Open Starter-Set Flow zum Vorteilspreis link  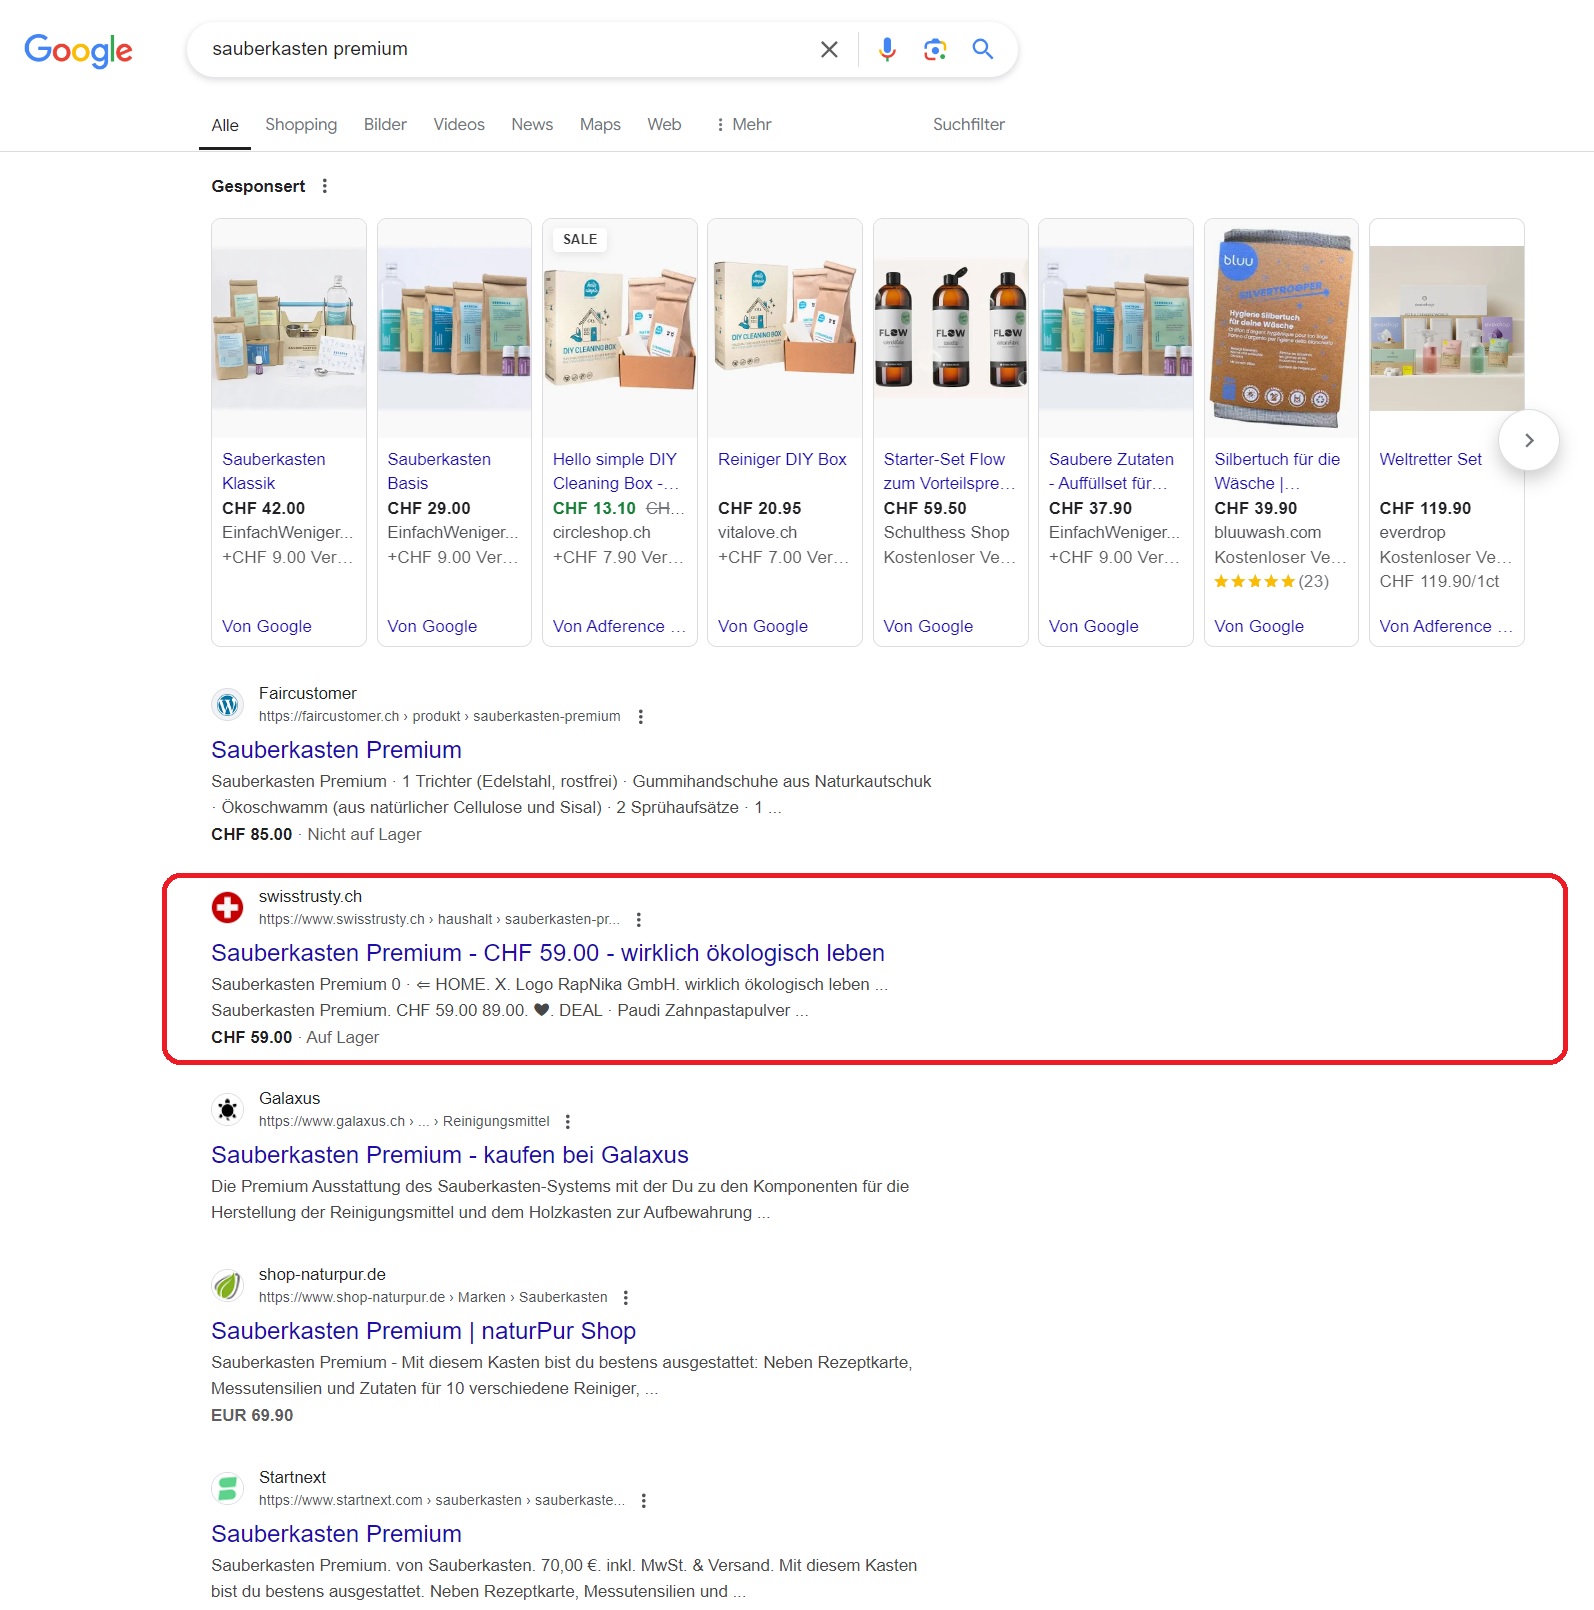click(949, 471)
